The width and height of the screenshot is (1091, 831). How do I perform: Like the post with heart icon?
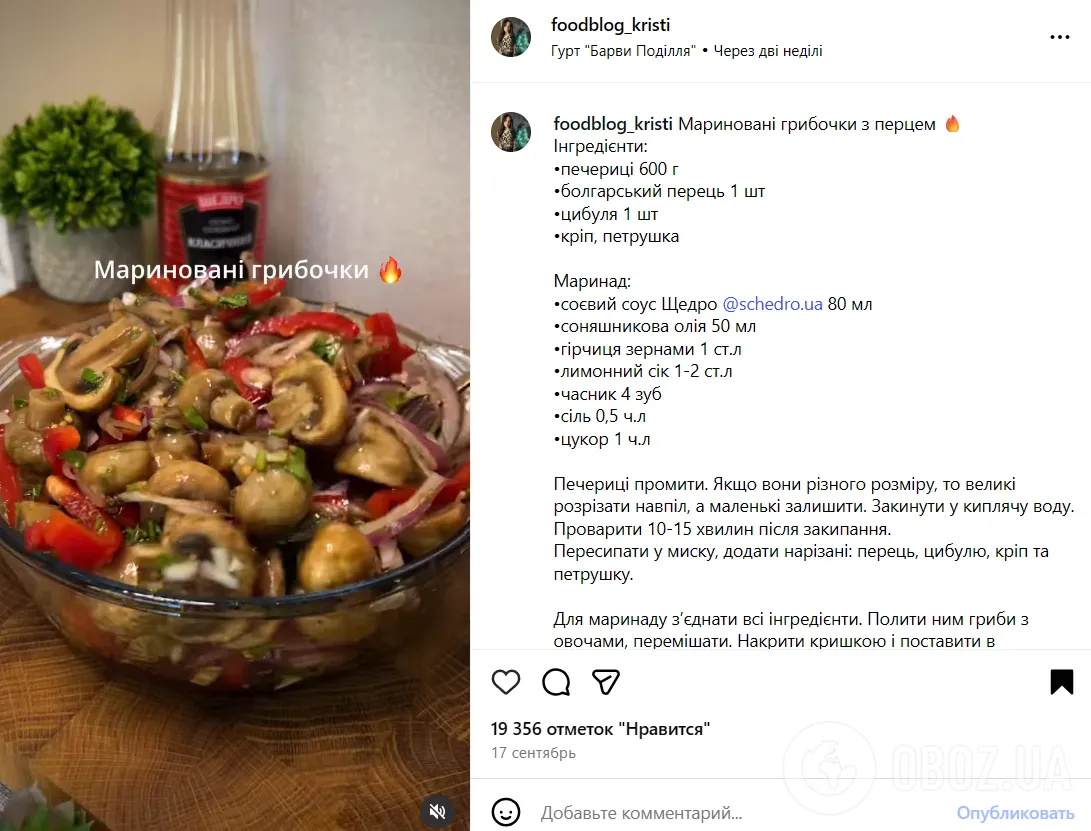click(x=506, y=682)
